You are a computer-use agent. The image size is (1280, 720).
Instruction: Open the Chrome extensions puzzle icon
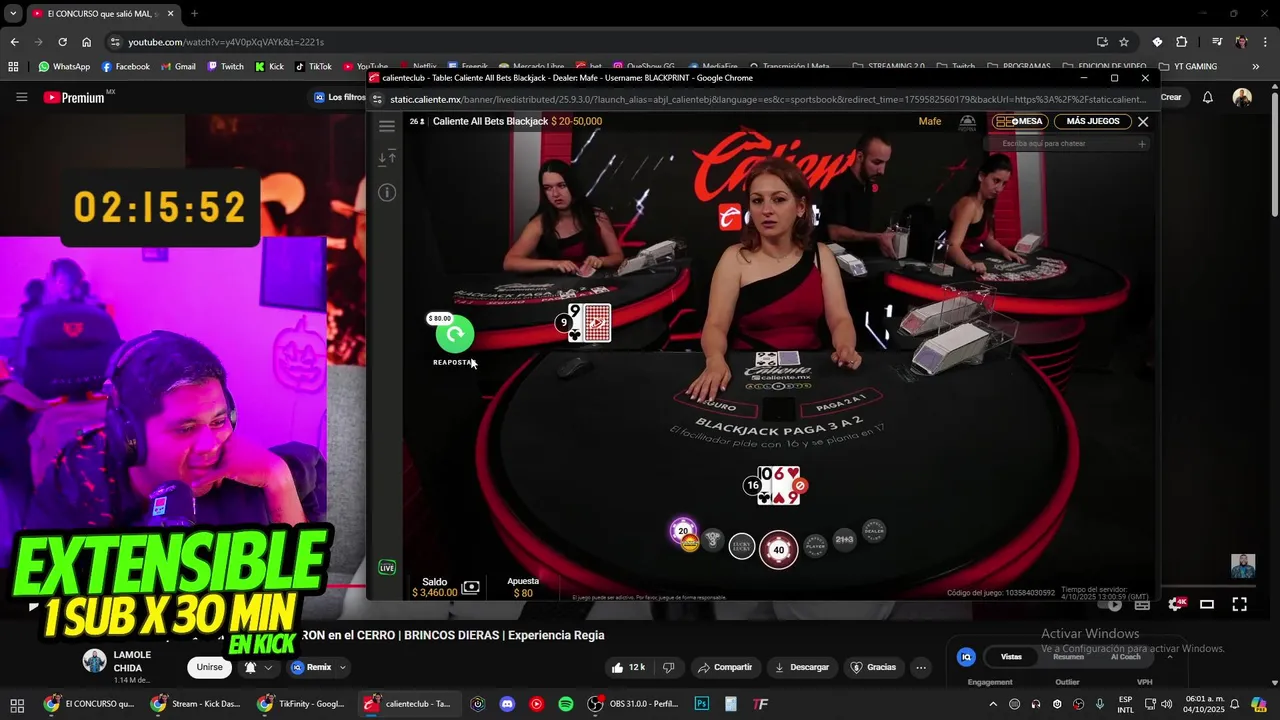1181,42
